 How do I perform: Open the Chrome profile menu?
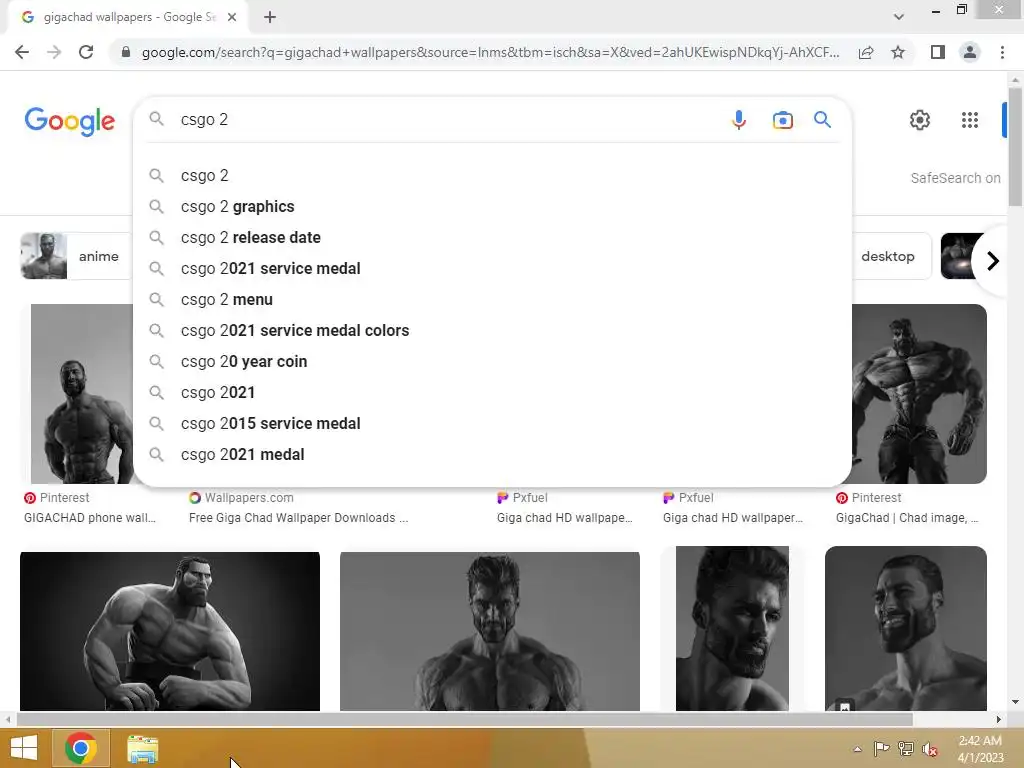click(x=970, y=52)
